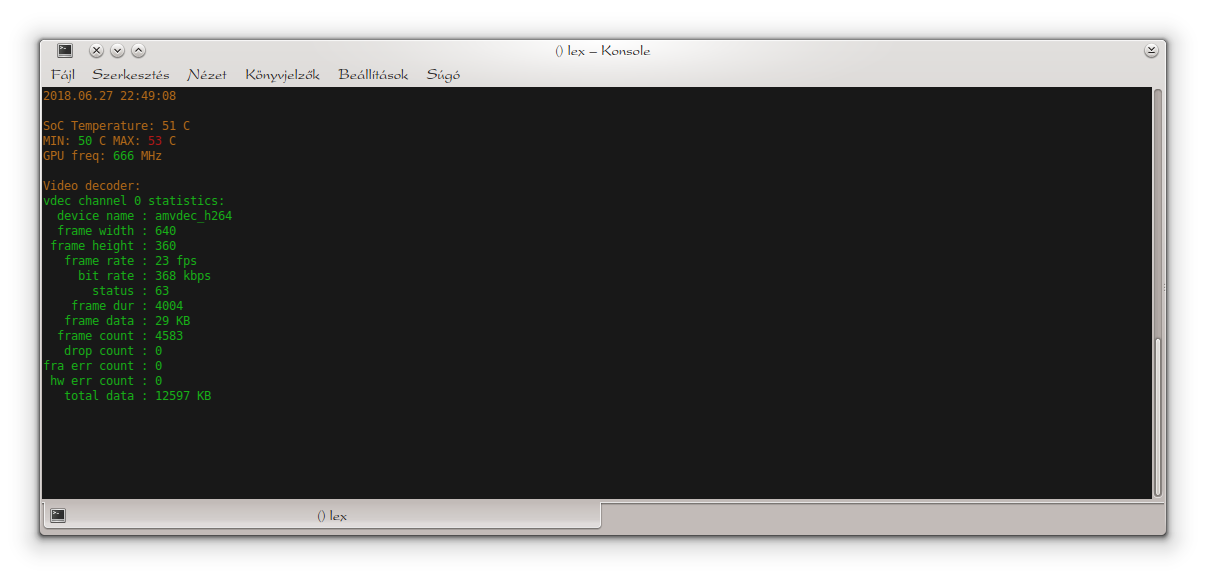This screenshot has height=575, width=1206.
Task: Open the Nézet menu
Action: pos(207,75)
